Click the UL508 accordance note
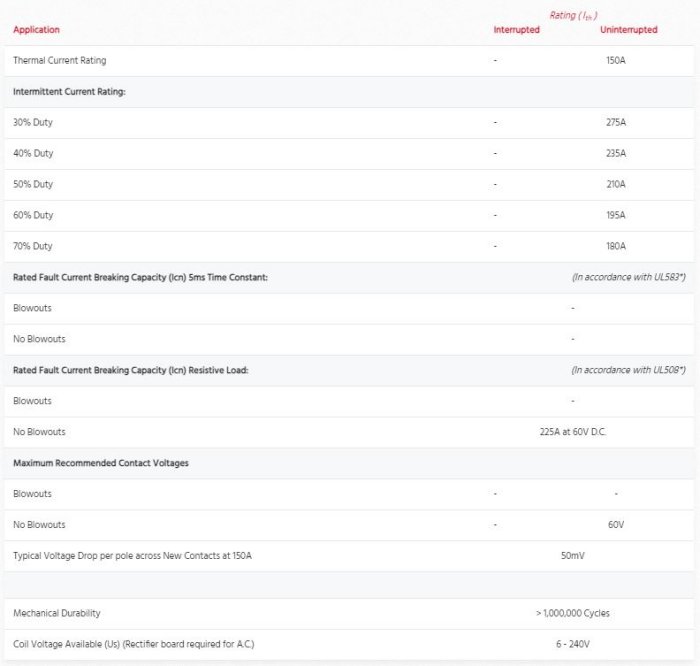This screenshot has width=700, height=666. 628,370
